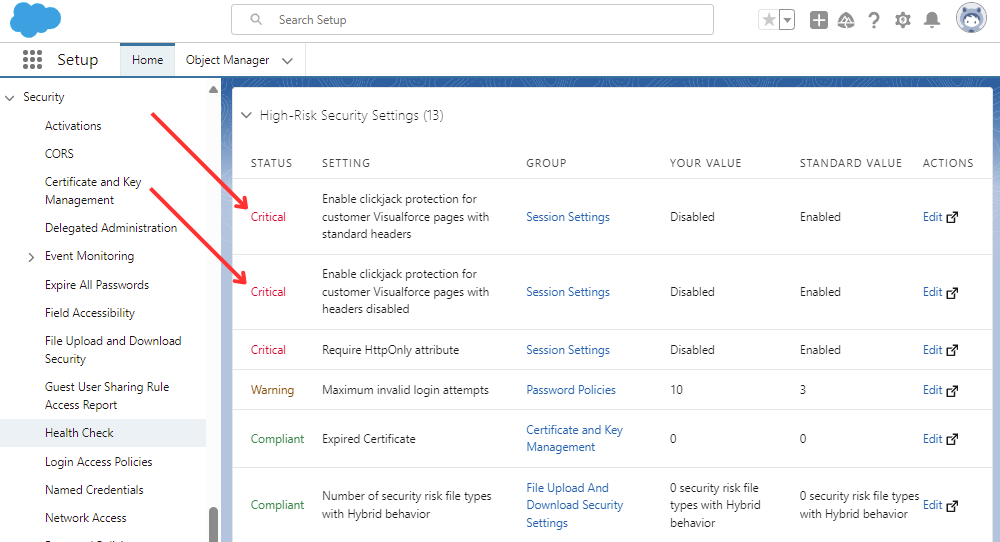Image resolution: width=1000 pixels, height=542 pixels.
Task: Click the Setup gear icon
Action: coord(903,20)
